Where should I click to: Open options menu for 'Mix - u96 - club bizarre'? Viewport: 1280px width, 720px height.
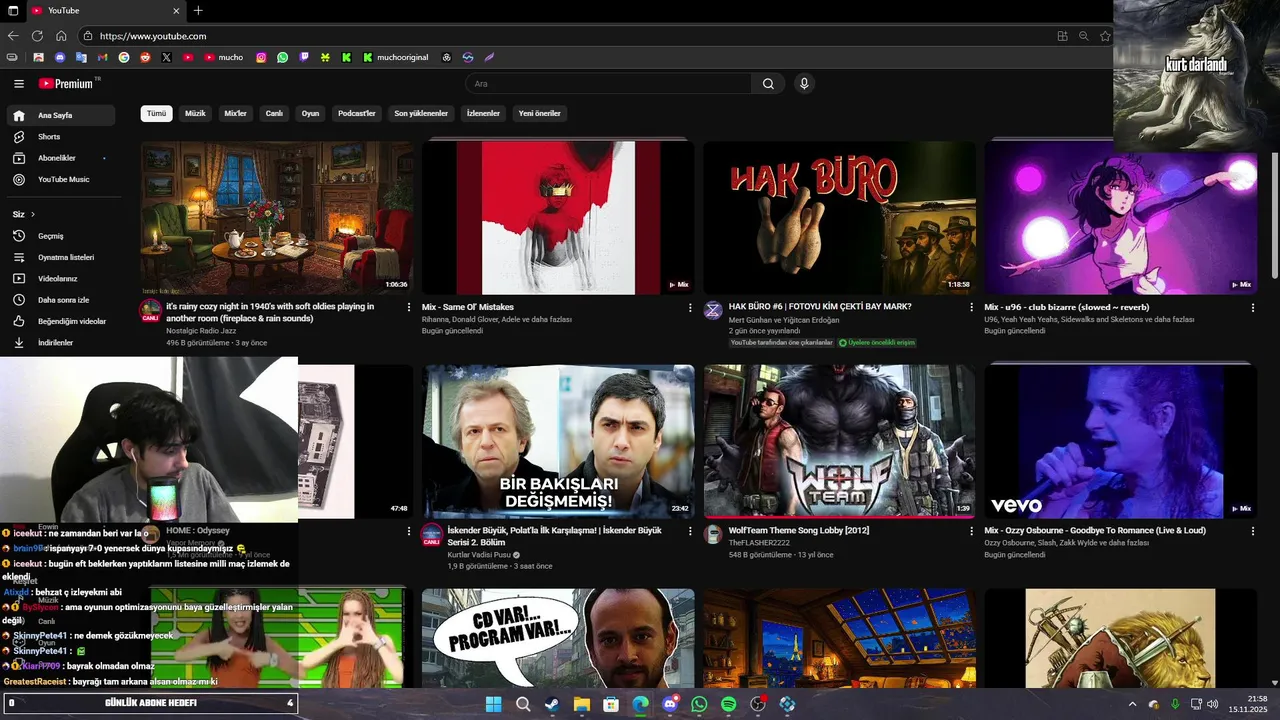[x=1253, y=308]
